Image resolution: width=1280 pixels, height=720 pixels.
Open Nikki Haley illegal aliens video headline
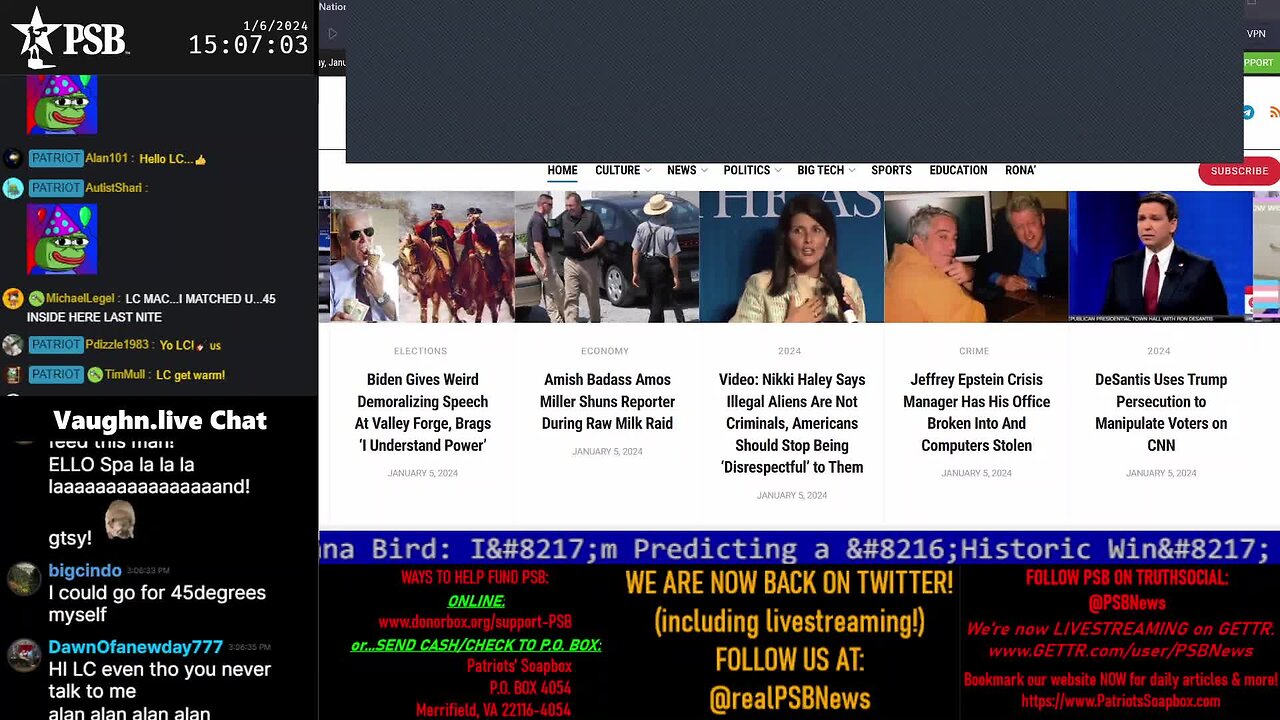click(792, 423)
